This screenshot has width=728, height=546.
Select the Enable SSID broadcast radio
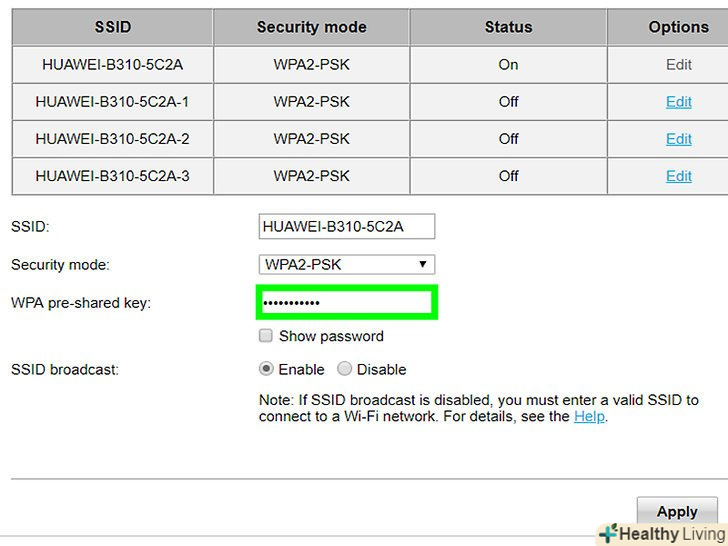[x=266, y=369]
